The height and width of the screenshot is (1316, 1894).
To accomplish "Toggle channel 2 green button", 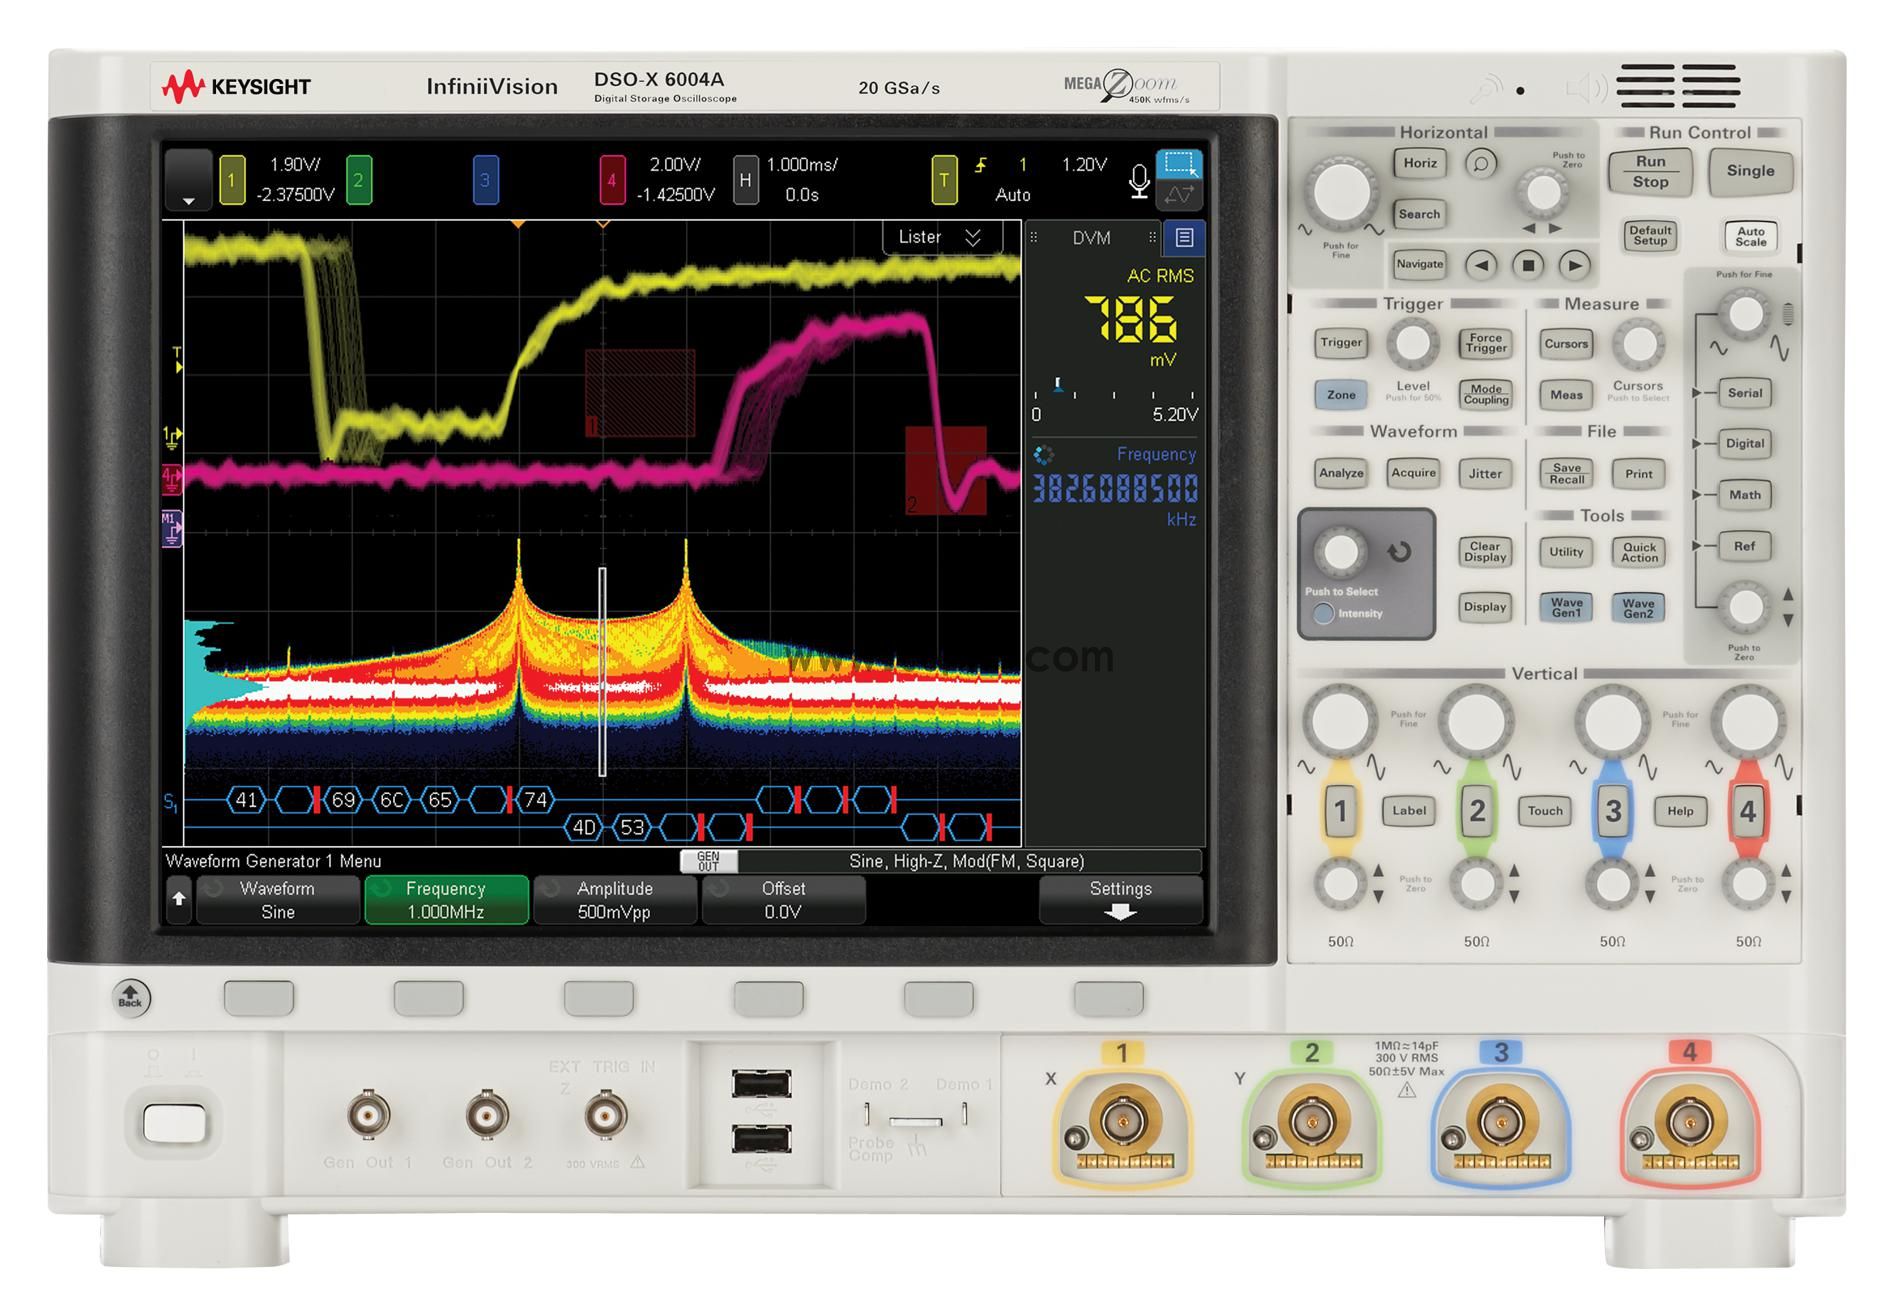I will [1476, 811].
